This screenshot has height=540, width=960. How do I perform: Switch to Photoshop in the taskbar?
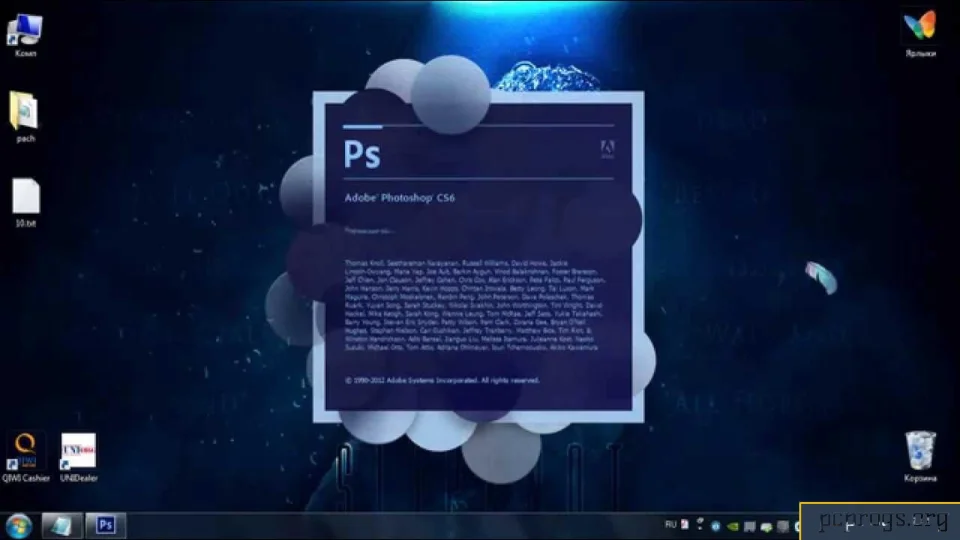click(x=105, y=525)
